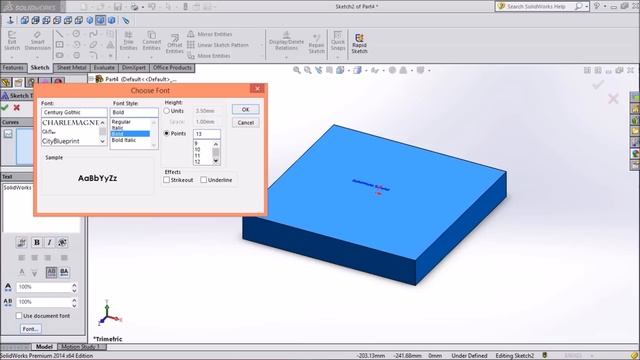Viewport: 640px width, 360px height.
Task: Open the Evaluate tab
Action: pos(104,68)
